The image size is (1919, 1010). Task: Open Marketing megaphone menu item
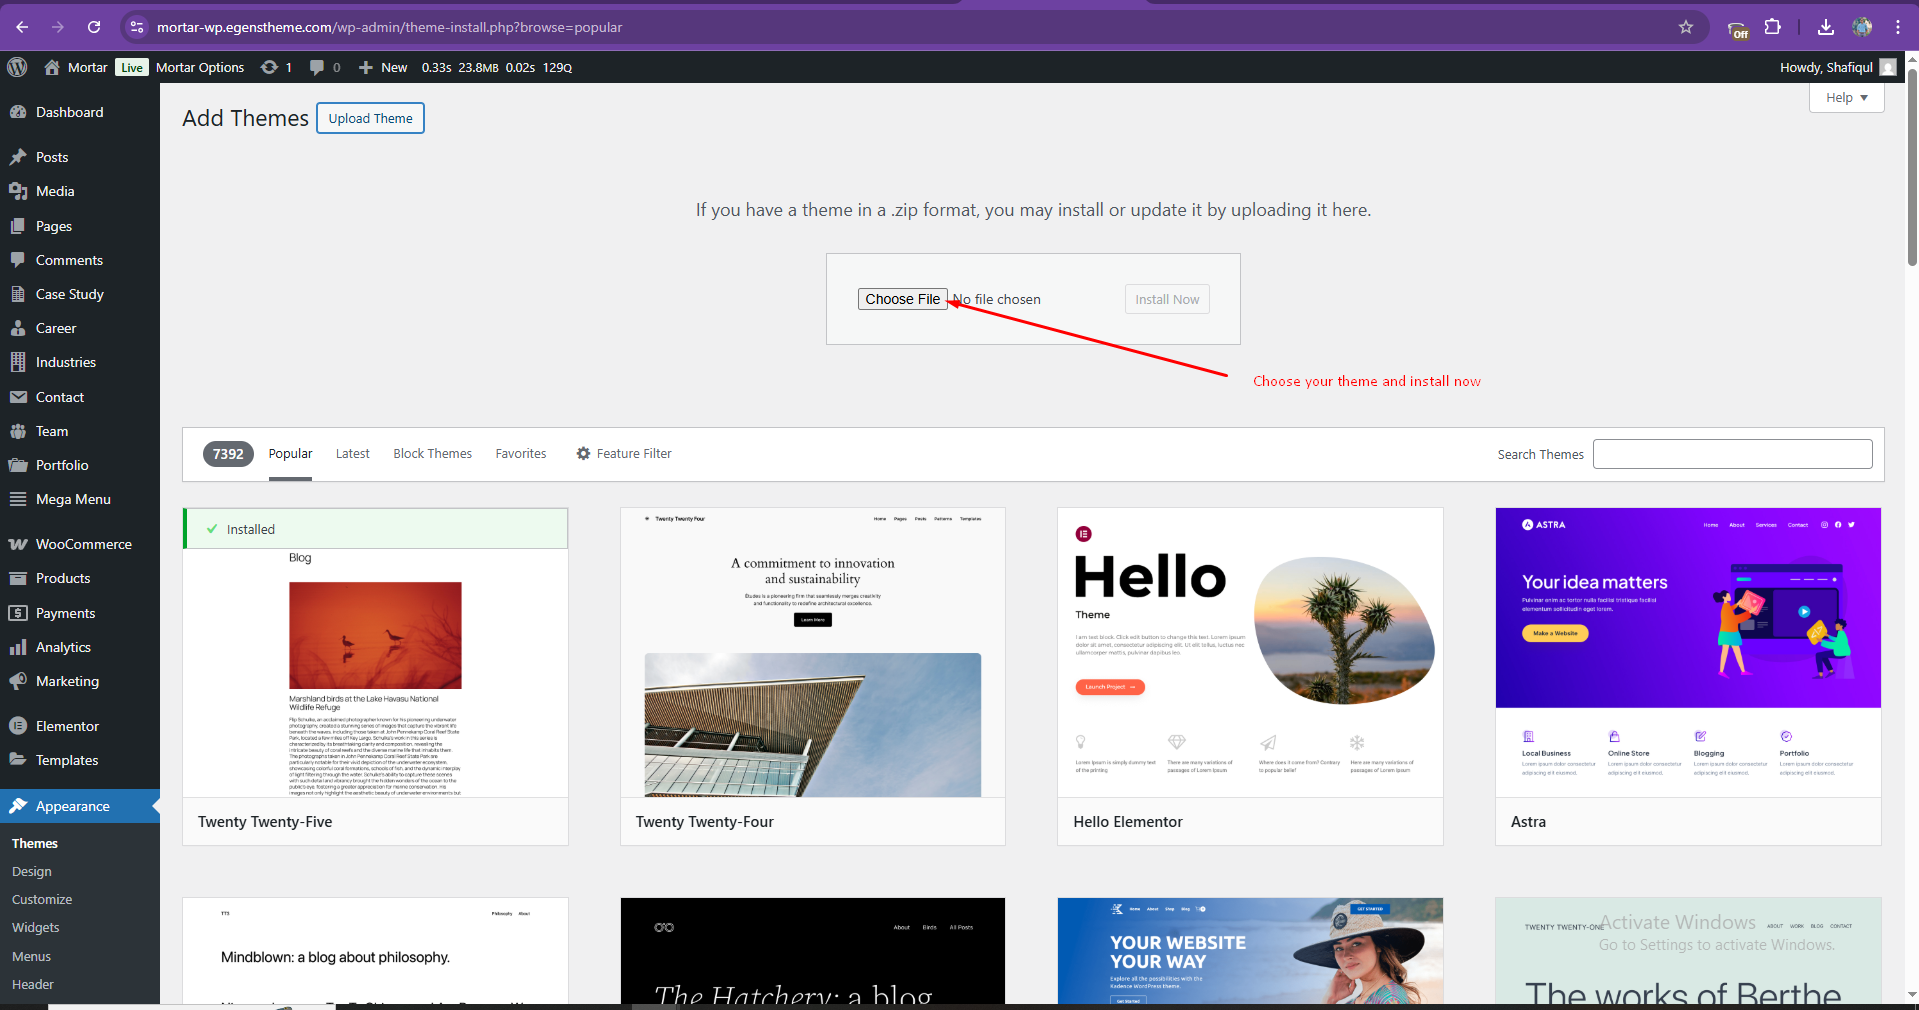(x=80, y=681)
